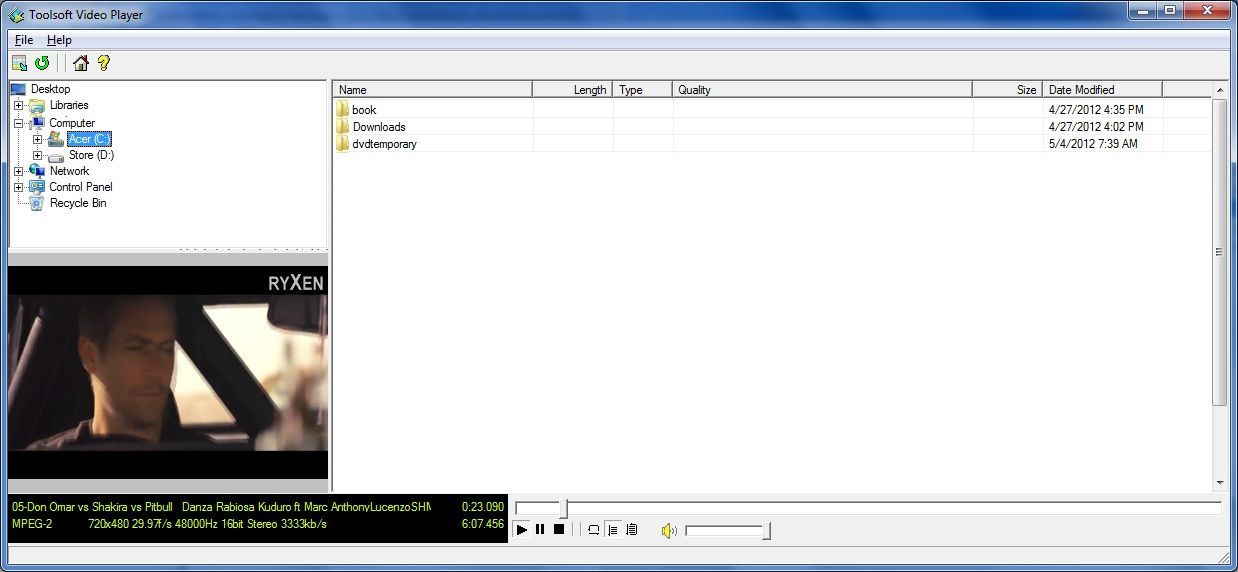Screen dimensions: 1238x572
Task: Click the scrollbar down arrow
Action: 1220,485
